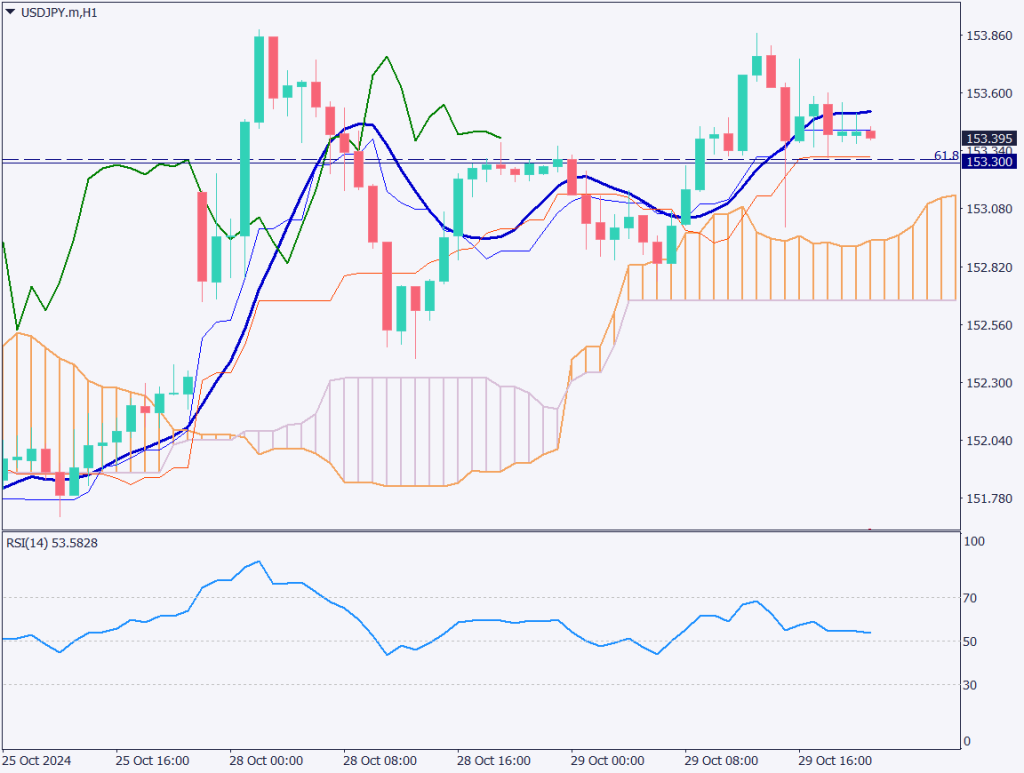Click the 25 Oct 2024 date label
This screenshot has height=773, width=1024.
[x=37, y=759]
